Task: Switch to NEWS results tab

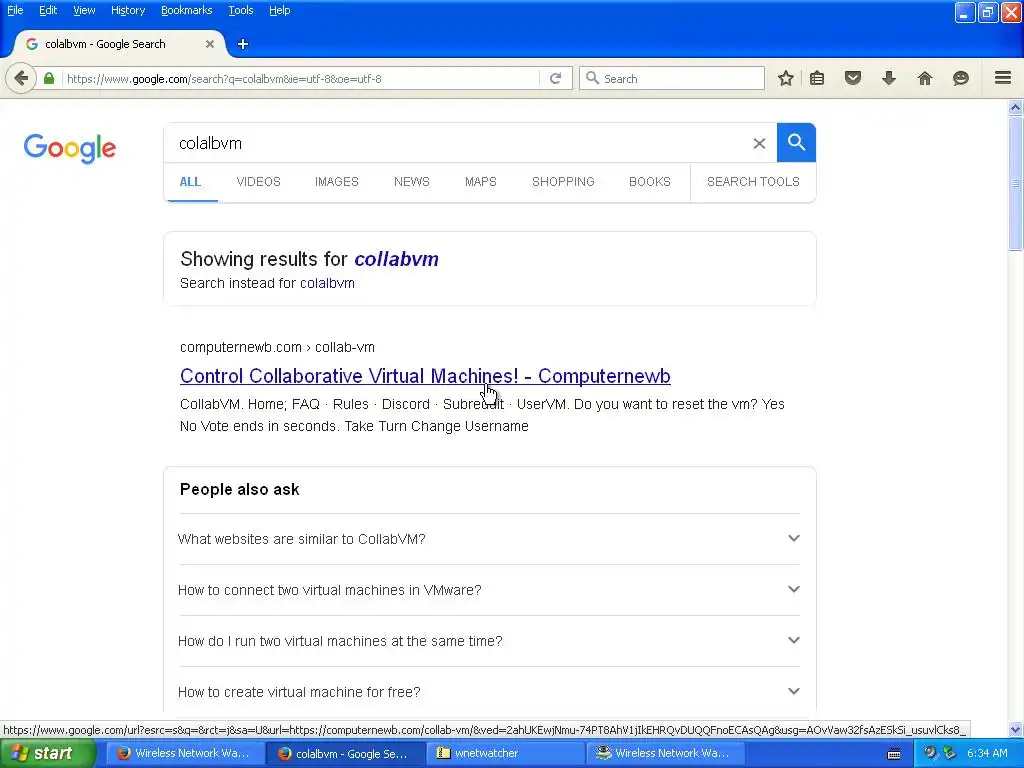Action: pyautogui.click(x=411, y=182)
